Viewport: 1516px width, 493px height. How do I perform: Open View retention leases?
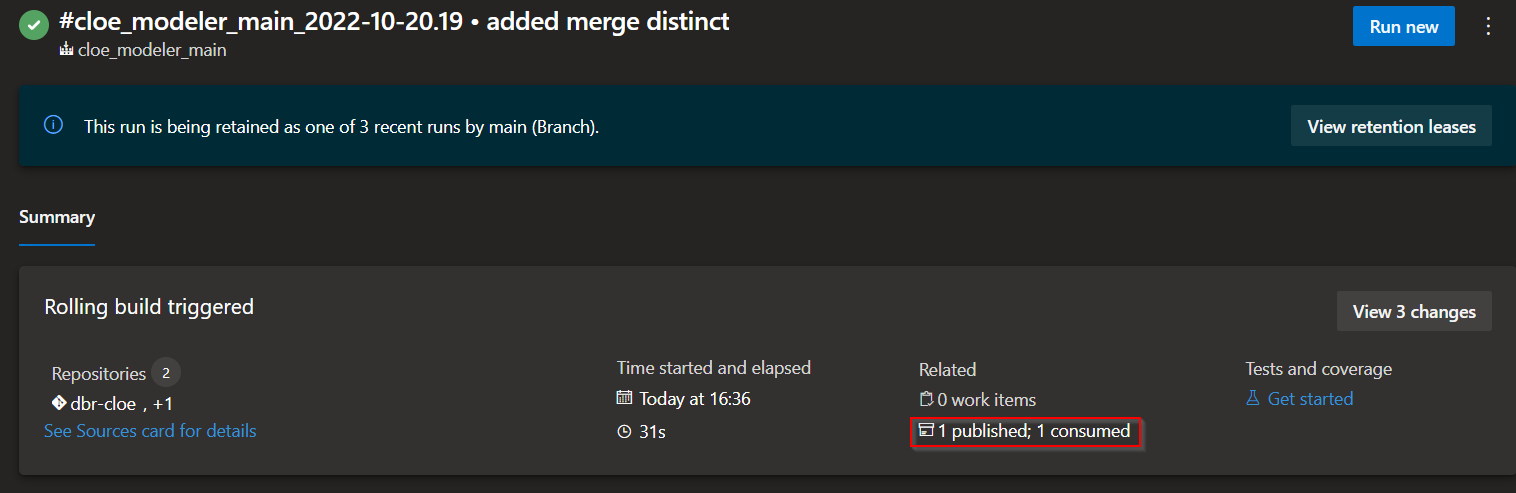[x=1391, y=126]
